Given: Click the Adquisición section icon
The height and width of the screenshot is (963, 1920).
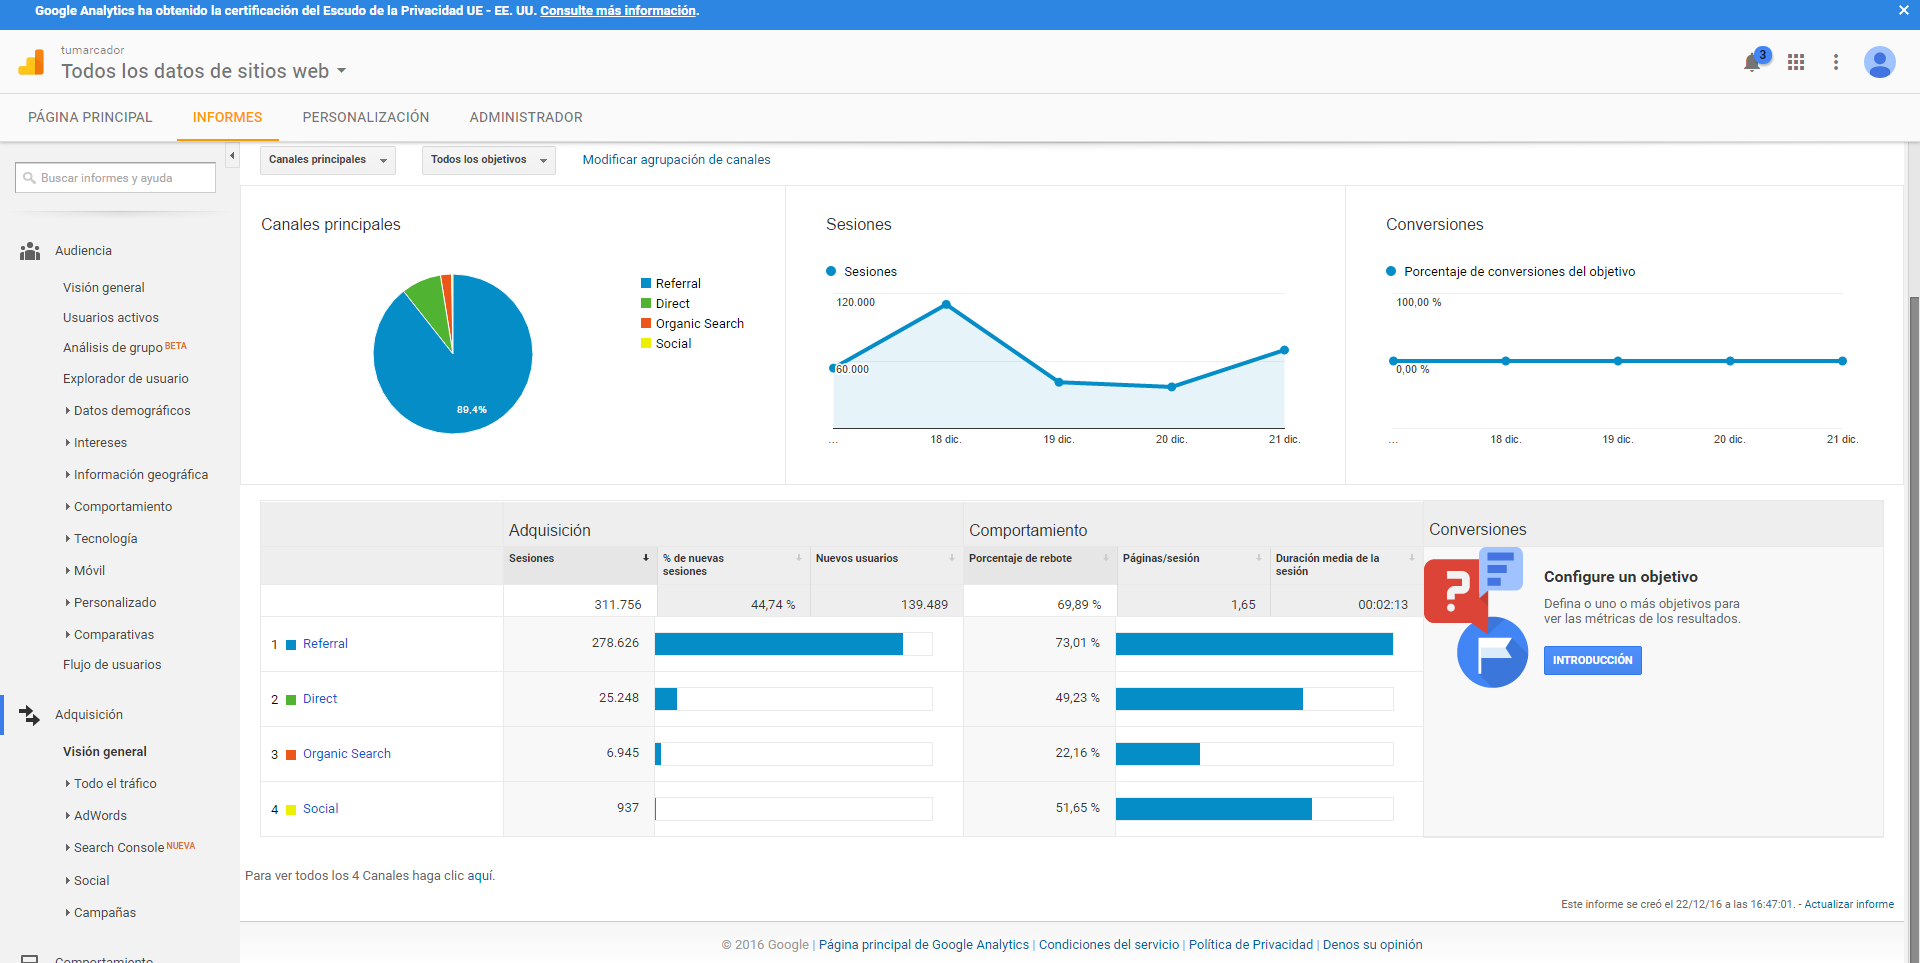Looking at the screenshot, I should pos(30,715).
